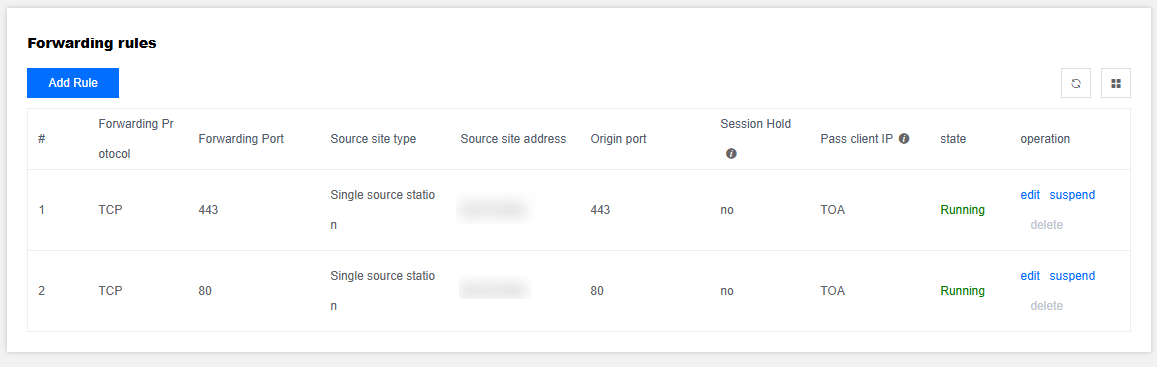
Task: Click the Running status of rule 1
Action: [962, 210]
